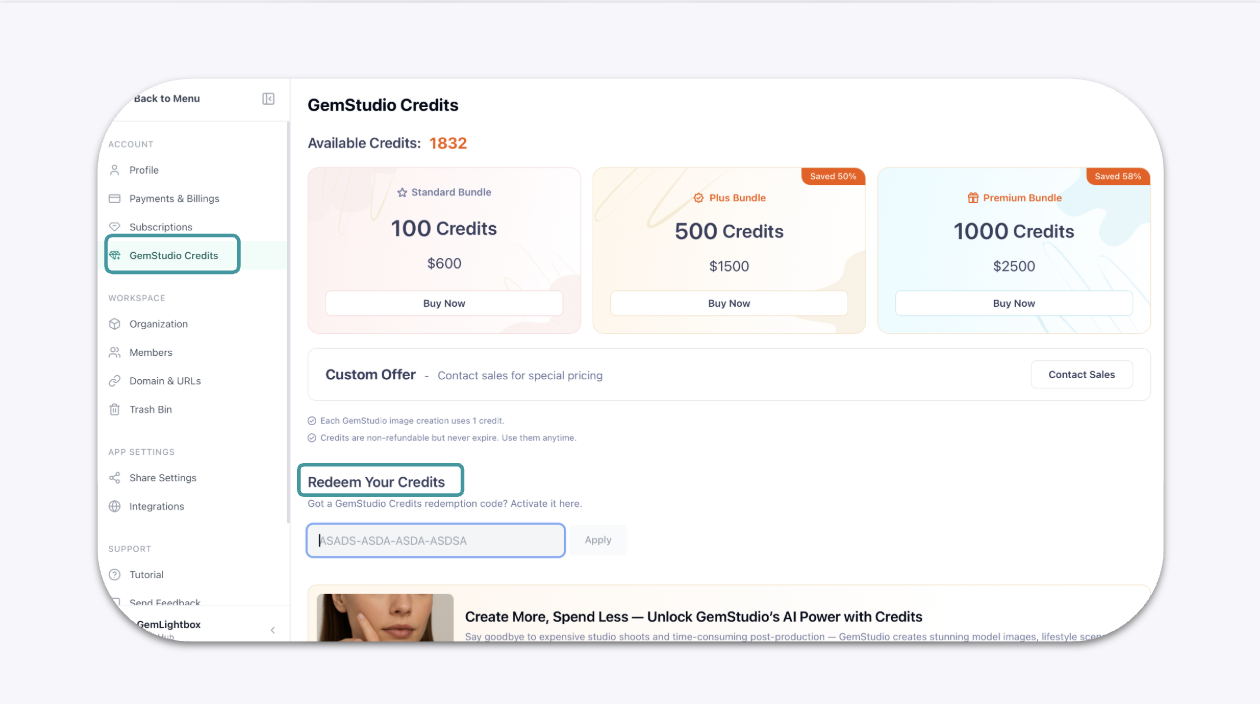Click the Members people icon
This screenshot has height=704, width=1260.
coord(115,353)
